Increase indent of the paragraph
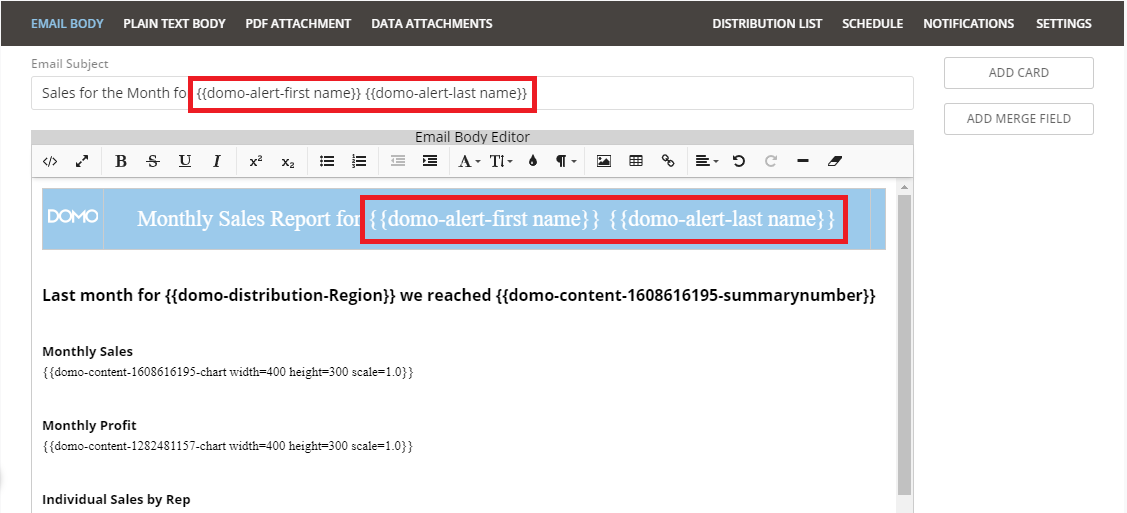The height and width of the screenshot is (513, 1127). click(430, 162)
